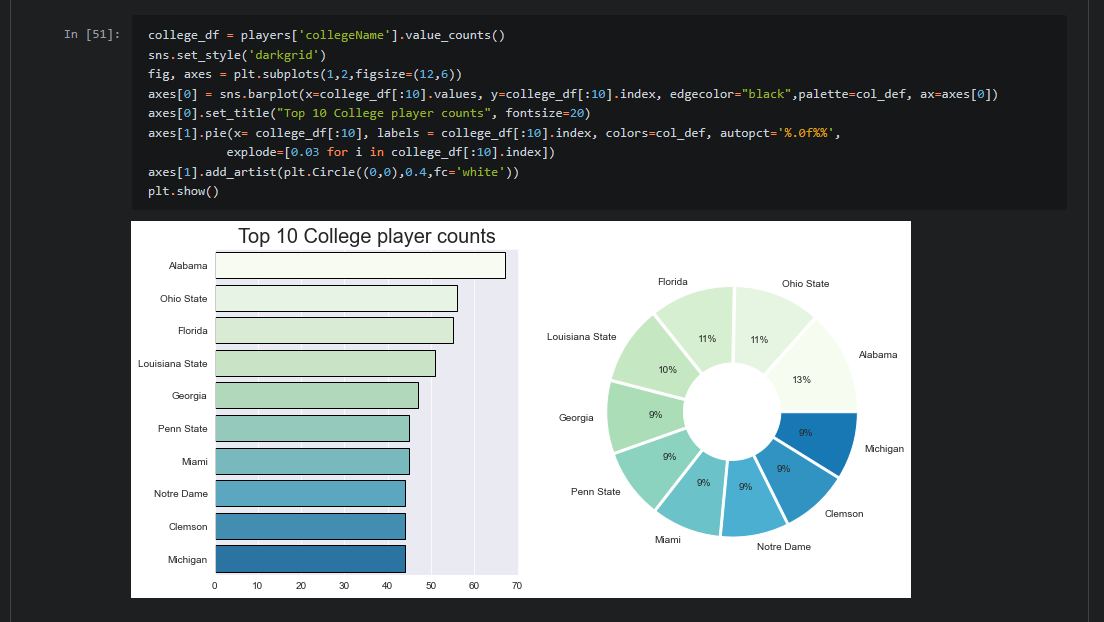Click the Florida y-axis label
This screenshot has width=1104, height=622.
[193, 331]
